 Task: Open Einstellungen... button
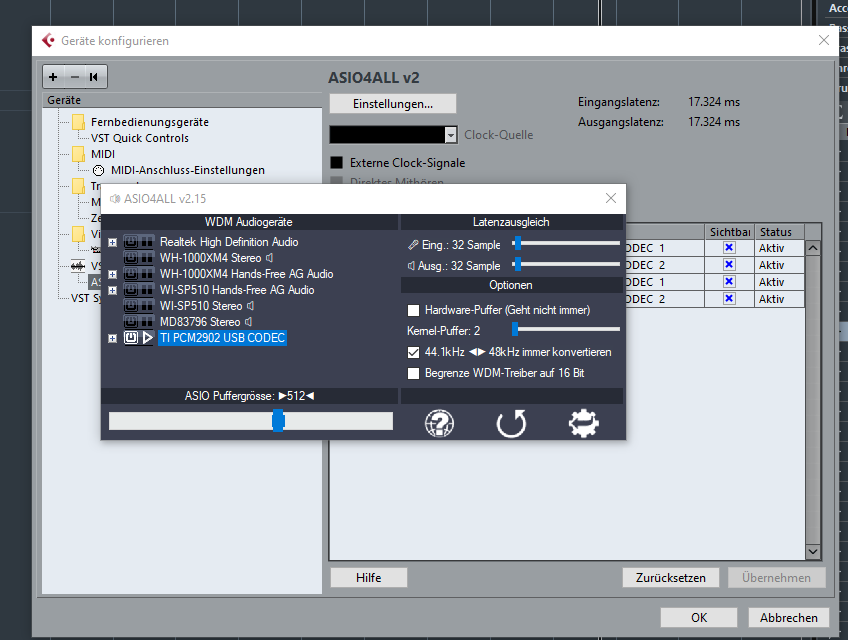(393, 104)
